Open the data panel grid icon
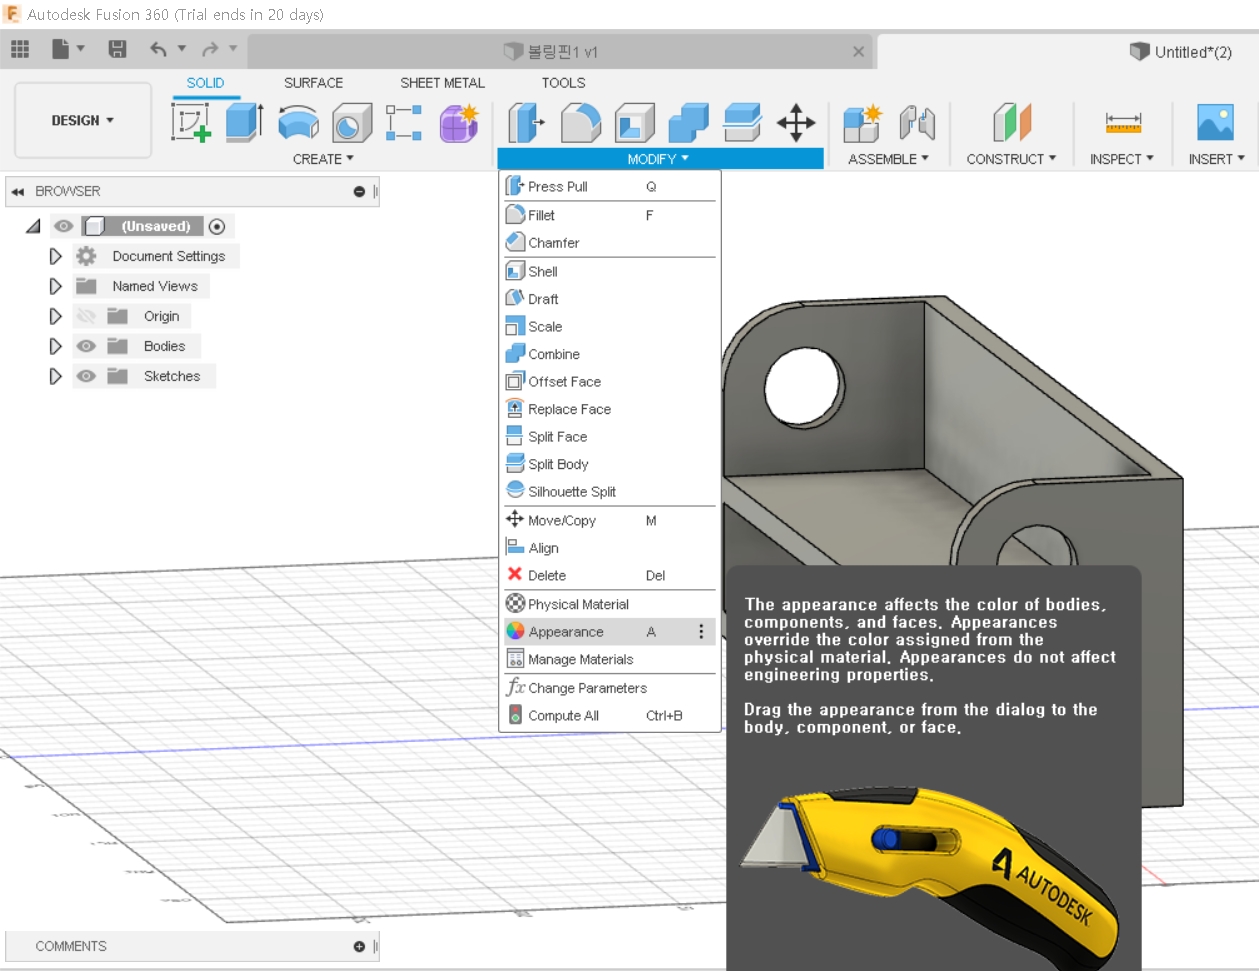 pos(20,49)
